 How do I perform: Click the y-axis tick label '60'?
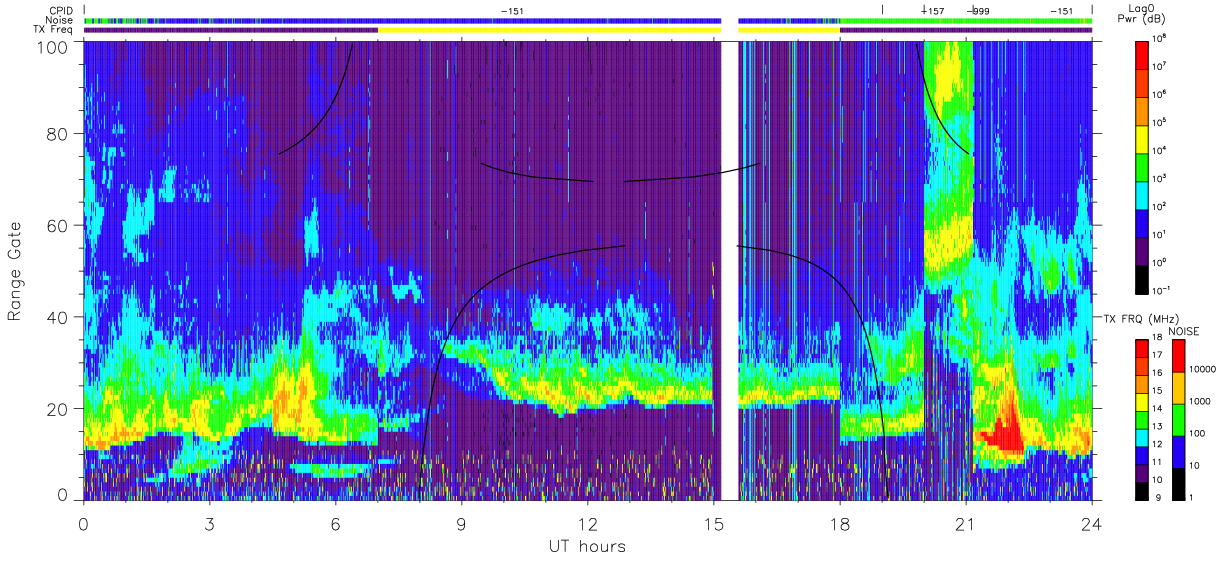pyautogui.click(x=58, y=226)
